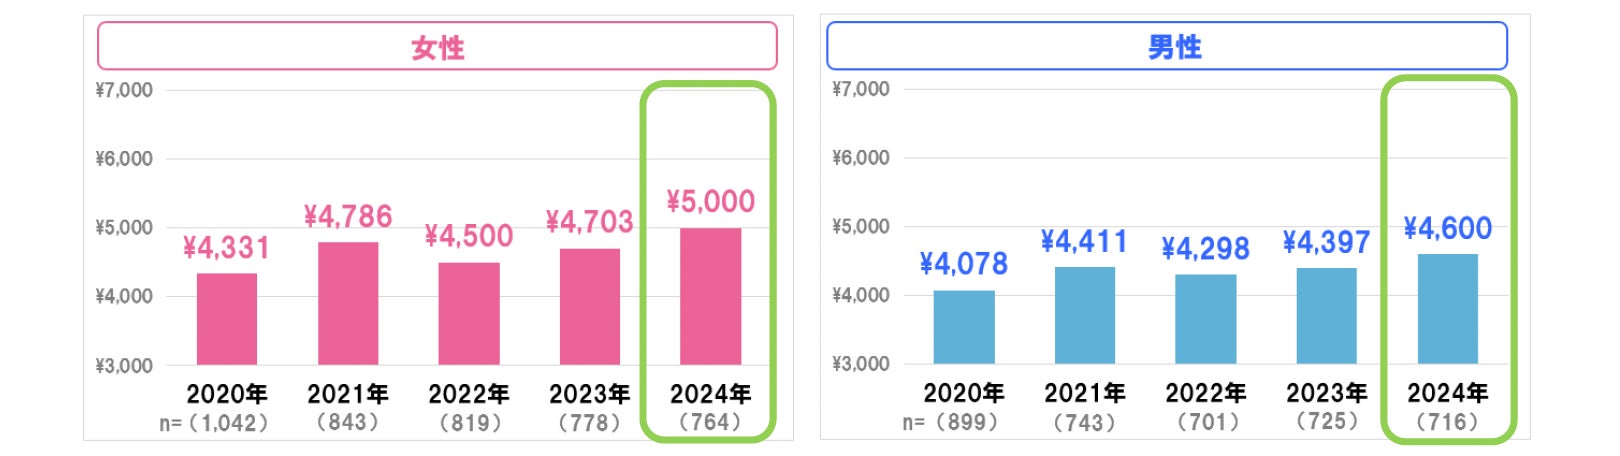Click the ¥3,000 axis label in 男性 chart
Viewport: 1620px width, 456px height.
click(861, 364)
